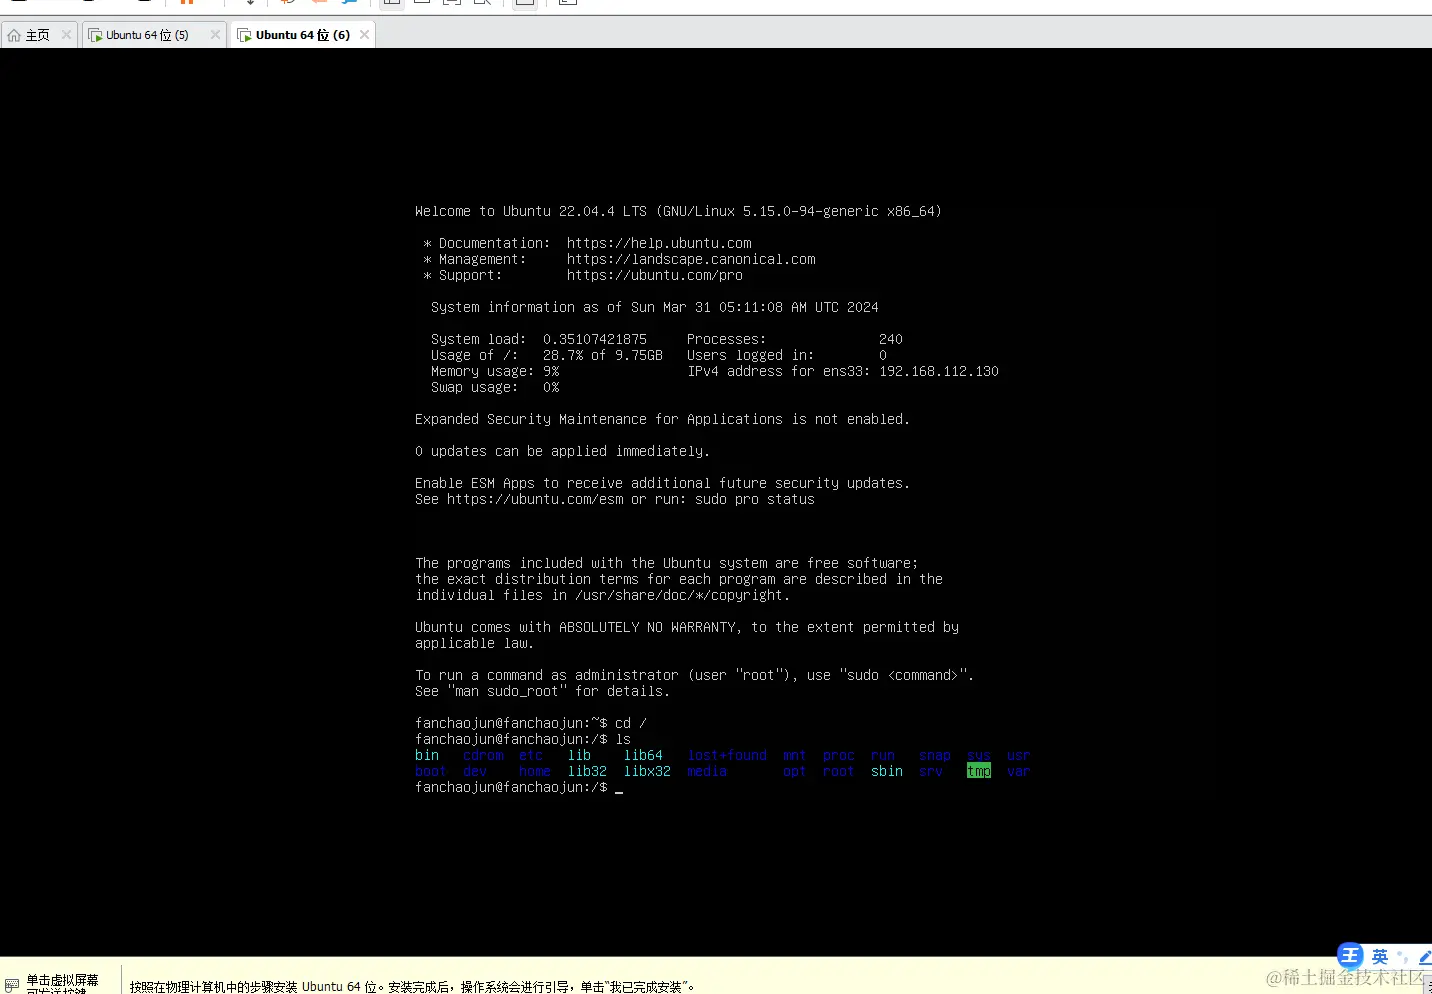Close the Ubuntu 64 位 (5) tab

[x=215, y=35]
